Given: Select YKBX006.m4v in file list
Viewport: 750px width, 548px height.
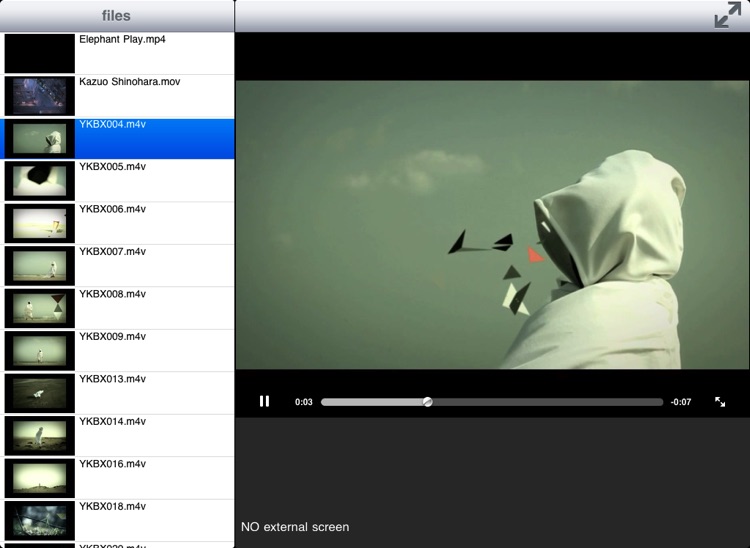Looking at the screenshot, I should (117, 223).
